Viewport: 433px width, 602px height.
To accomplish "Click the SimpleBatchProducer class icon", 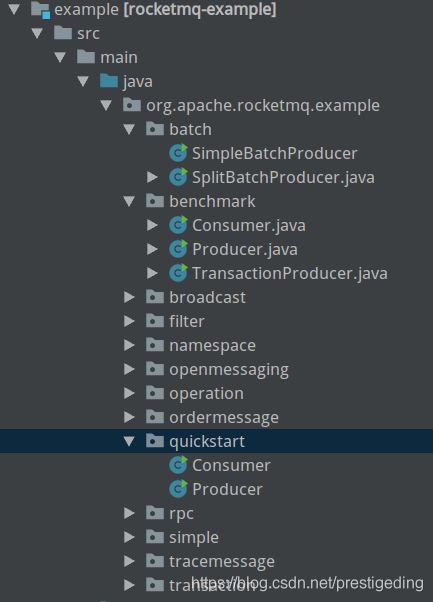I will pyautogui.click(x=178, y=153).
